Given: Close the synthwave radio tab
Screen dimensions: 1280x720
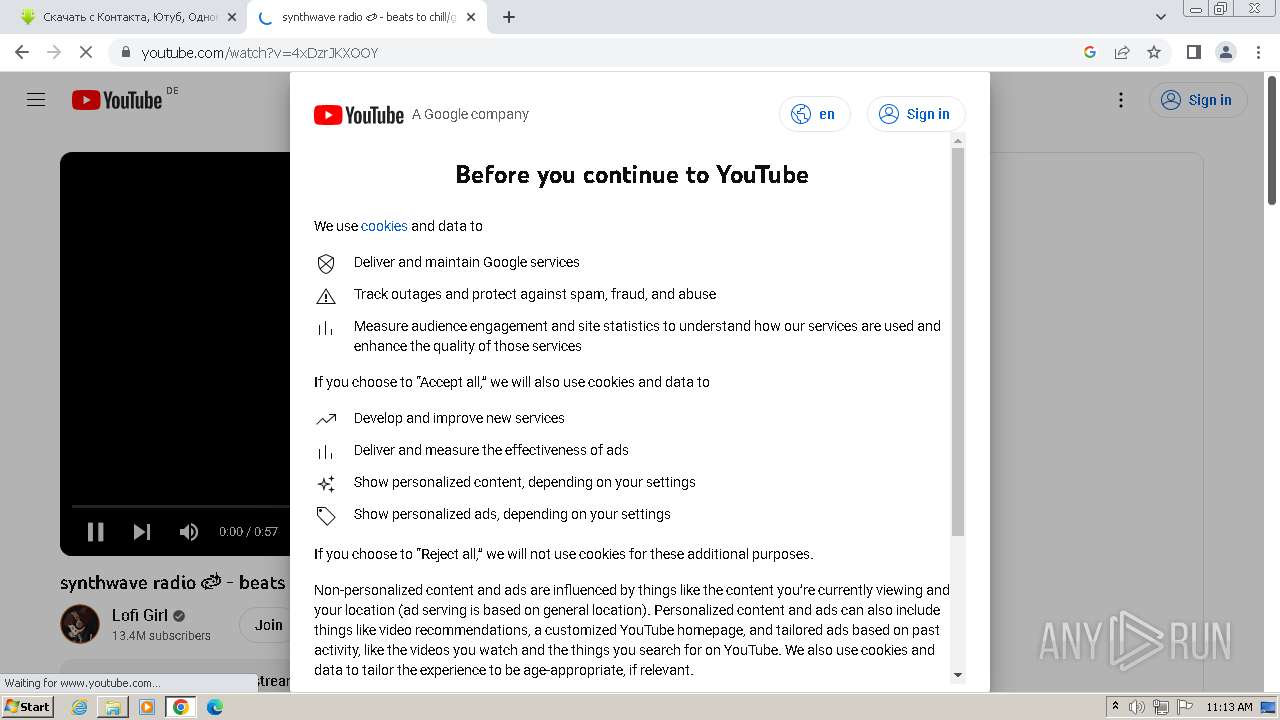Looking at the screenshot, I should coord(471,17).
